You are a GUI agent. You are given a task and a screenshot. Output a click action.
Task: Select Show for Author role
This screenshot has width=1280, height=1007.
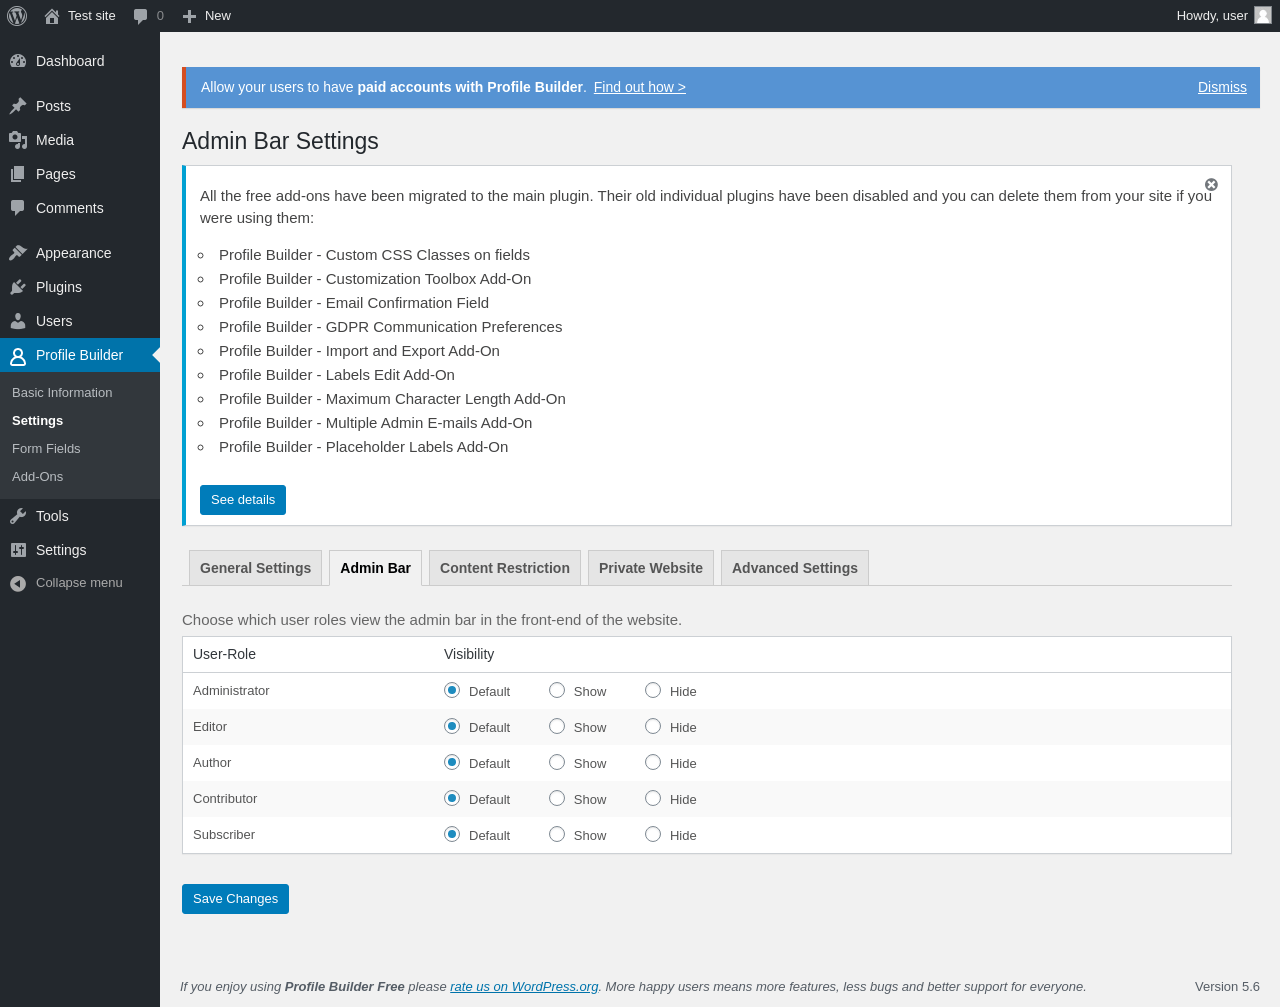[x=557, y=762]
